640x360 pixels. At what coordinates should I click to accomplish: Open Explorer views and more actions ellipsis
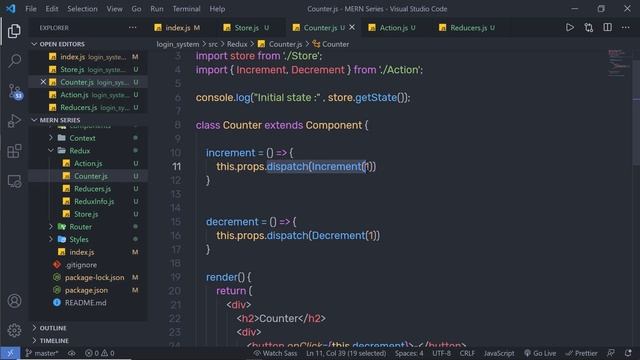pos(132,27)
